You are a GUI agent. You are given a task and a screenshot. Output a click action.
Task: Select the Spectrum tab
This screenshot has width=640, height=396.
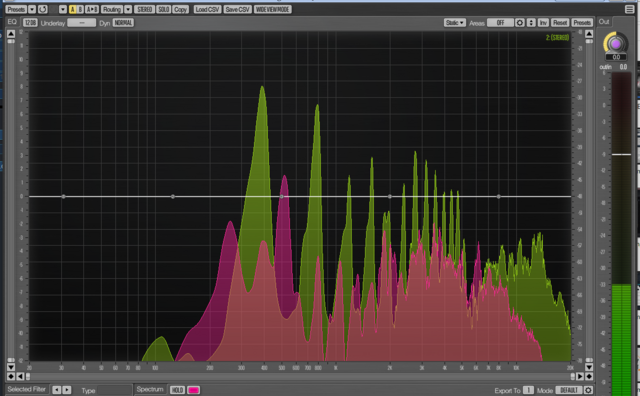point(150,389)
